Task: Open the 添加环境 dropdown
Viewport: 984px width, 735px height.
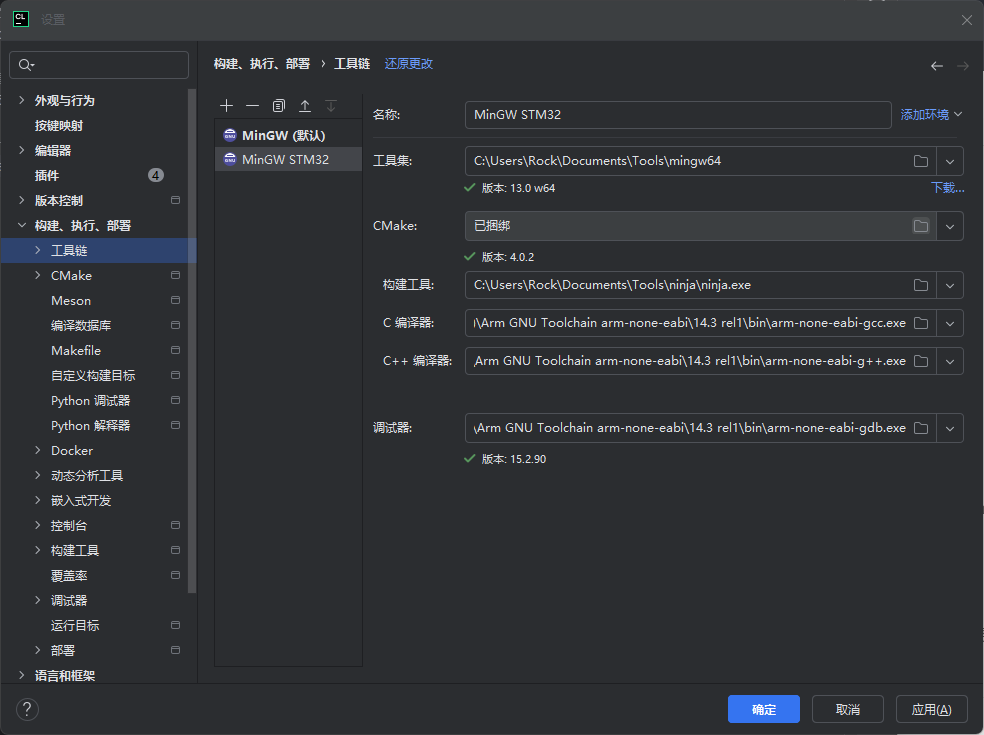Action: tap(931, 114)
